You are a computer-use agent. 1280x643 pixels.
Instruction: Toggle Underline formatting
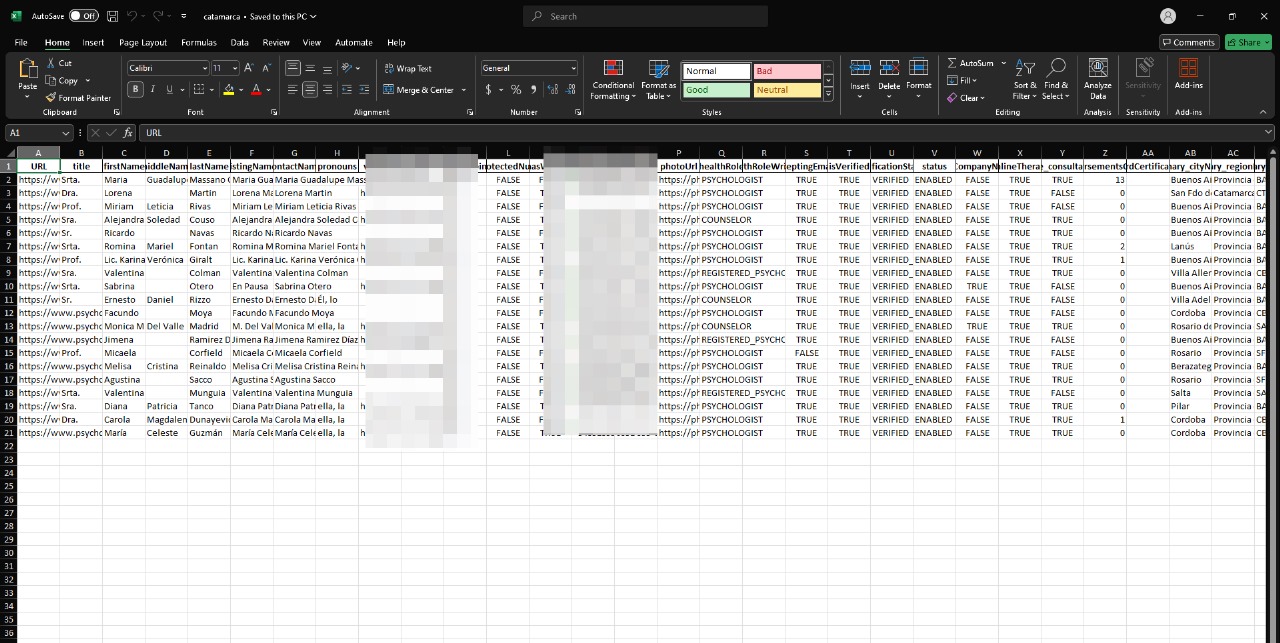(x=170, y=89)
